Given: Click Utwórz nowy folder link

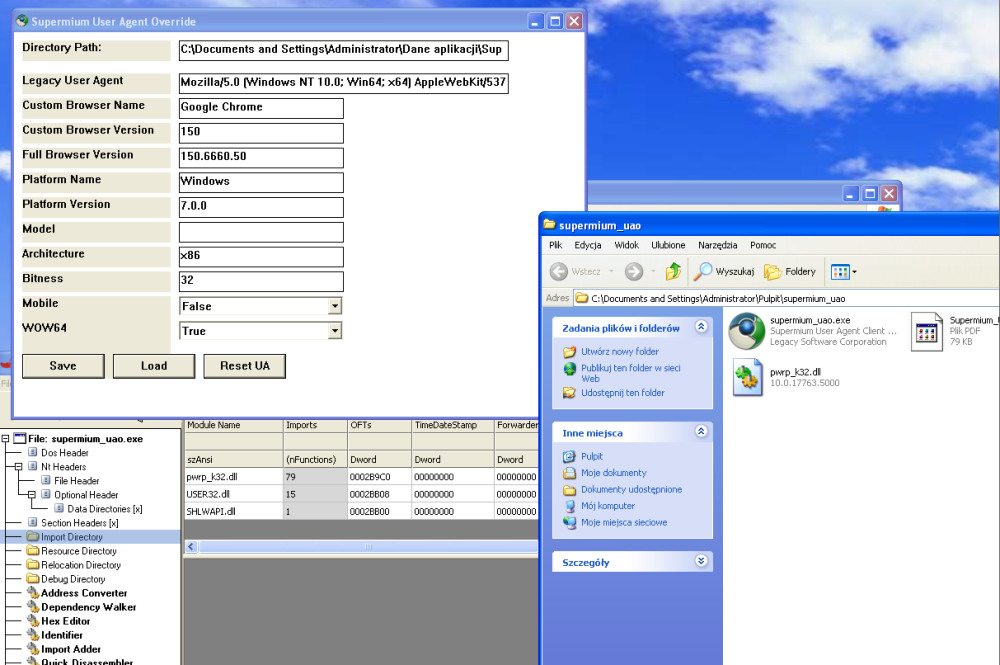Looking at the screenshot, I should [620, 351].
